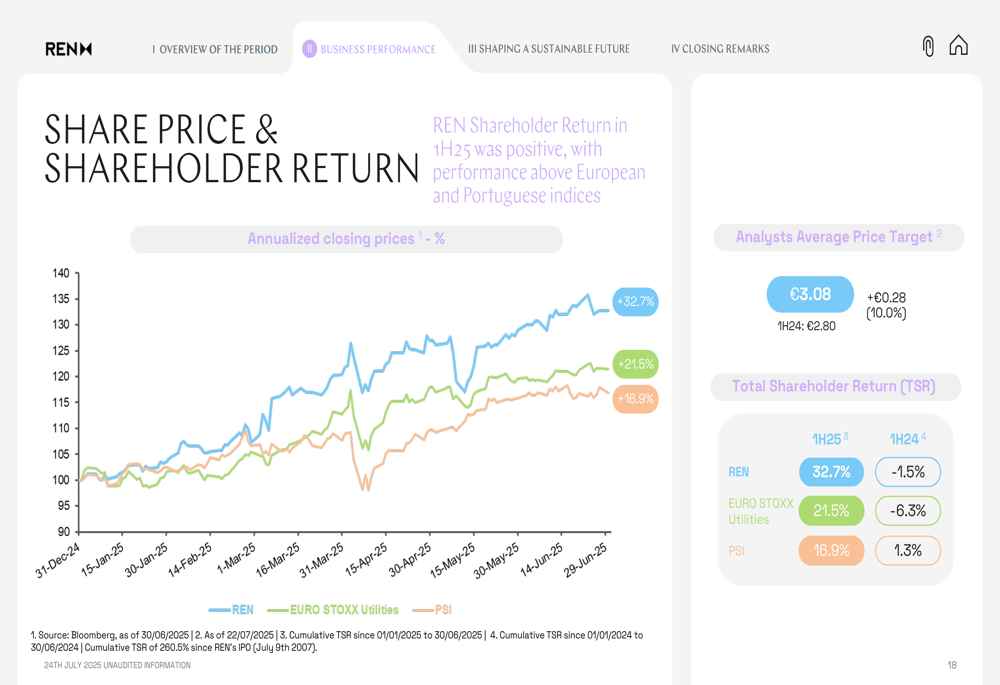
Task: Click the +21.5% EURO STOXX chart label
Action: [635, 364]
